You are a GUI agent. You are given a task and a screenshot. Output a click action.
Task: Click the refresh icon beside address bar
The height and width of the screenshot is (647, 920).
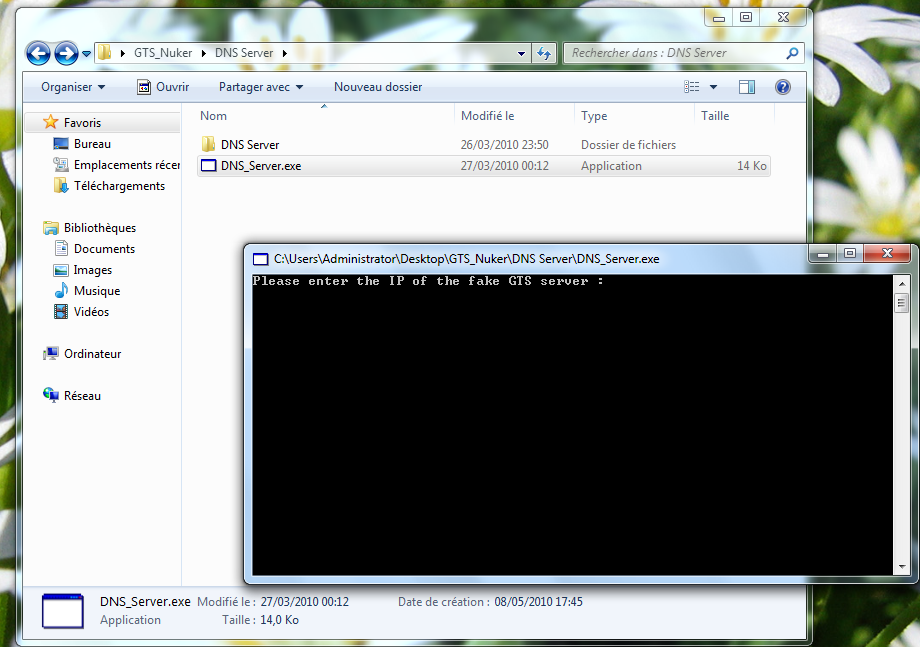click(544, 54)
